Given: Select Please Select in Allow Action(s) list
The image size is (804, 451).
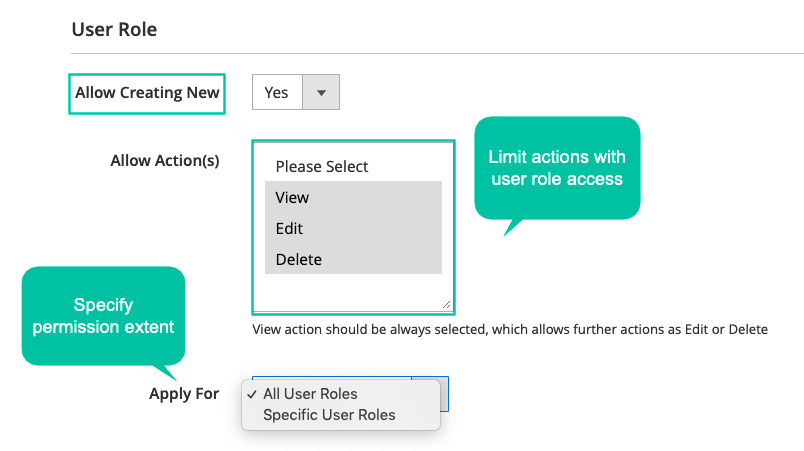Looking at the screenshot, I should [353, 166].
